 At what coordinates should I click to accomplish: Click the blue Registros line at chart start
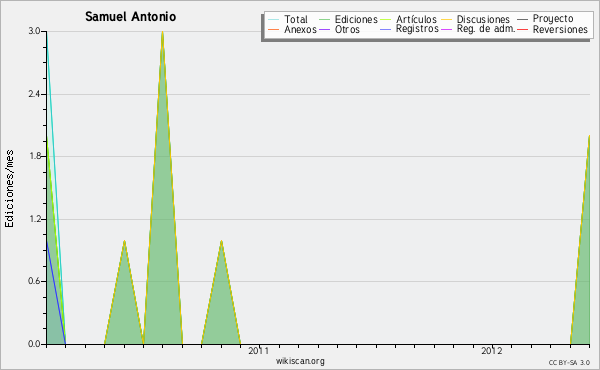(x=56, y=293)
